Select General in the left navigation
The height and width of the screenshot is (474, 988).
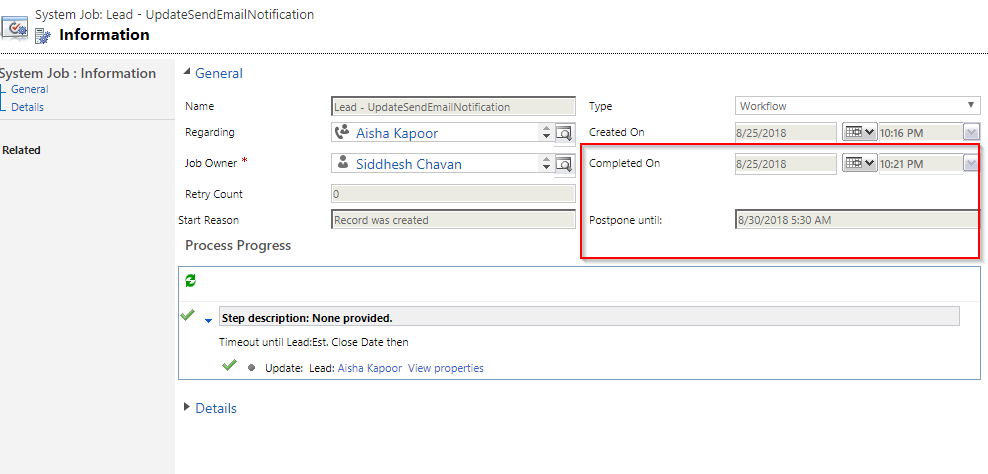(x=29, y=89)
